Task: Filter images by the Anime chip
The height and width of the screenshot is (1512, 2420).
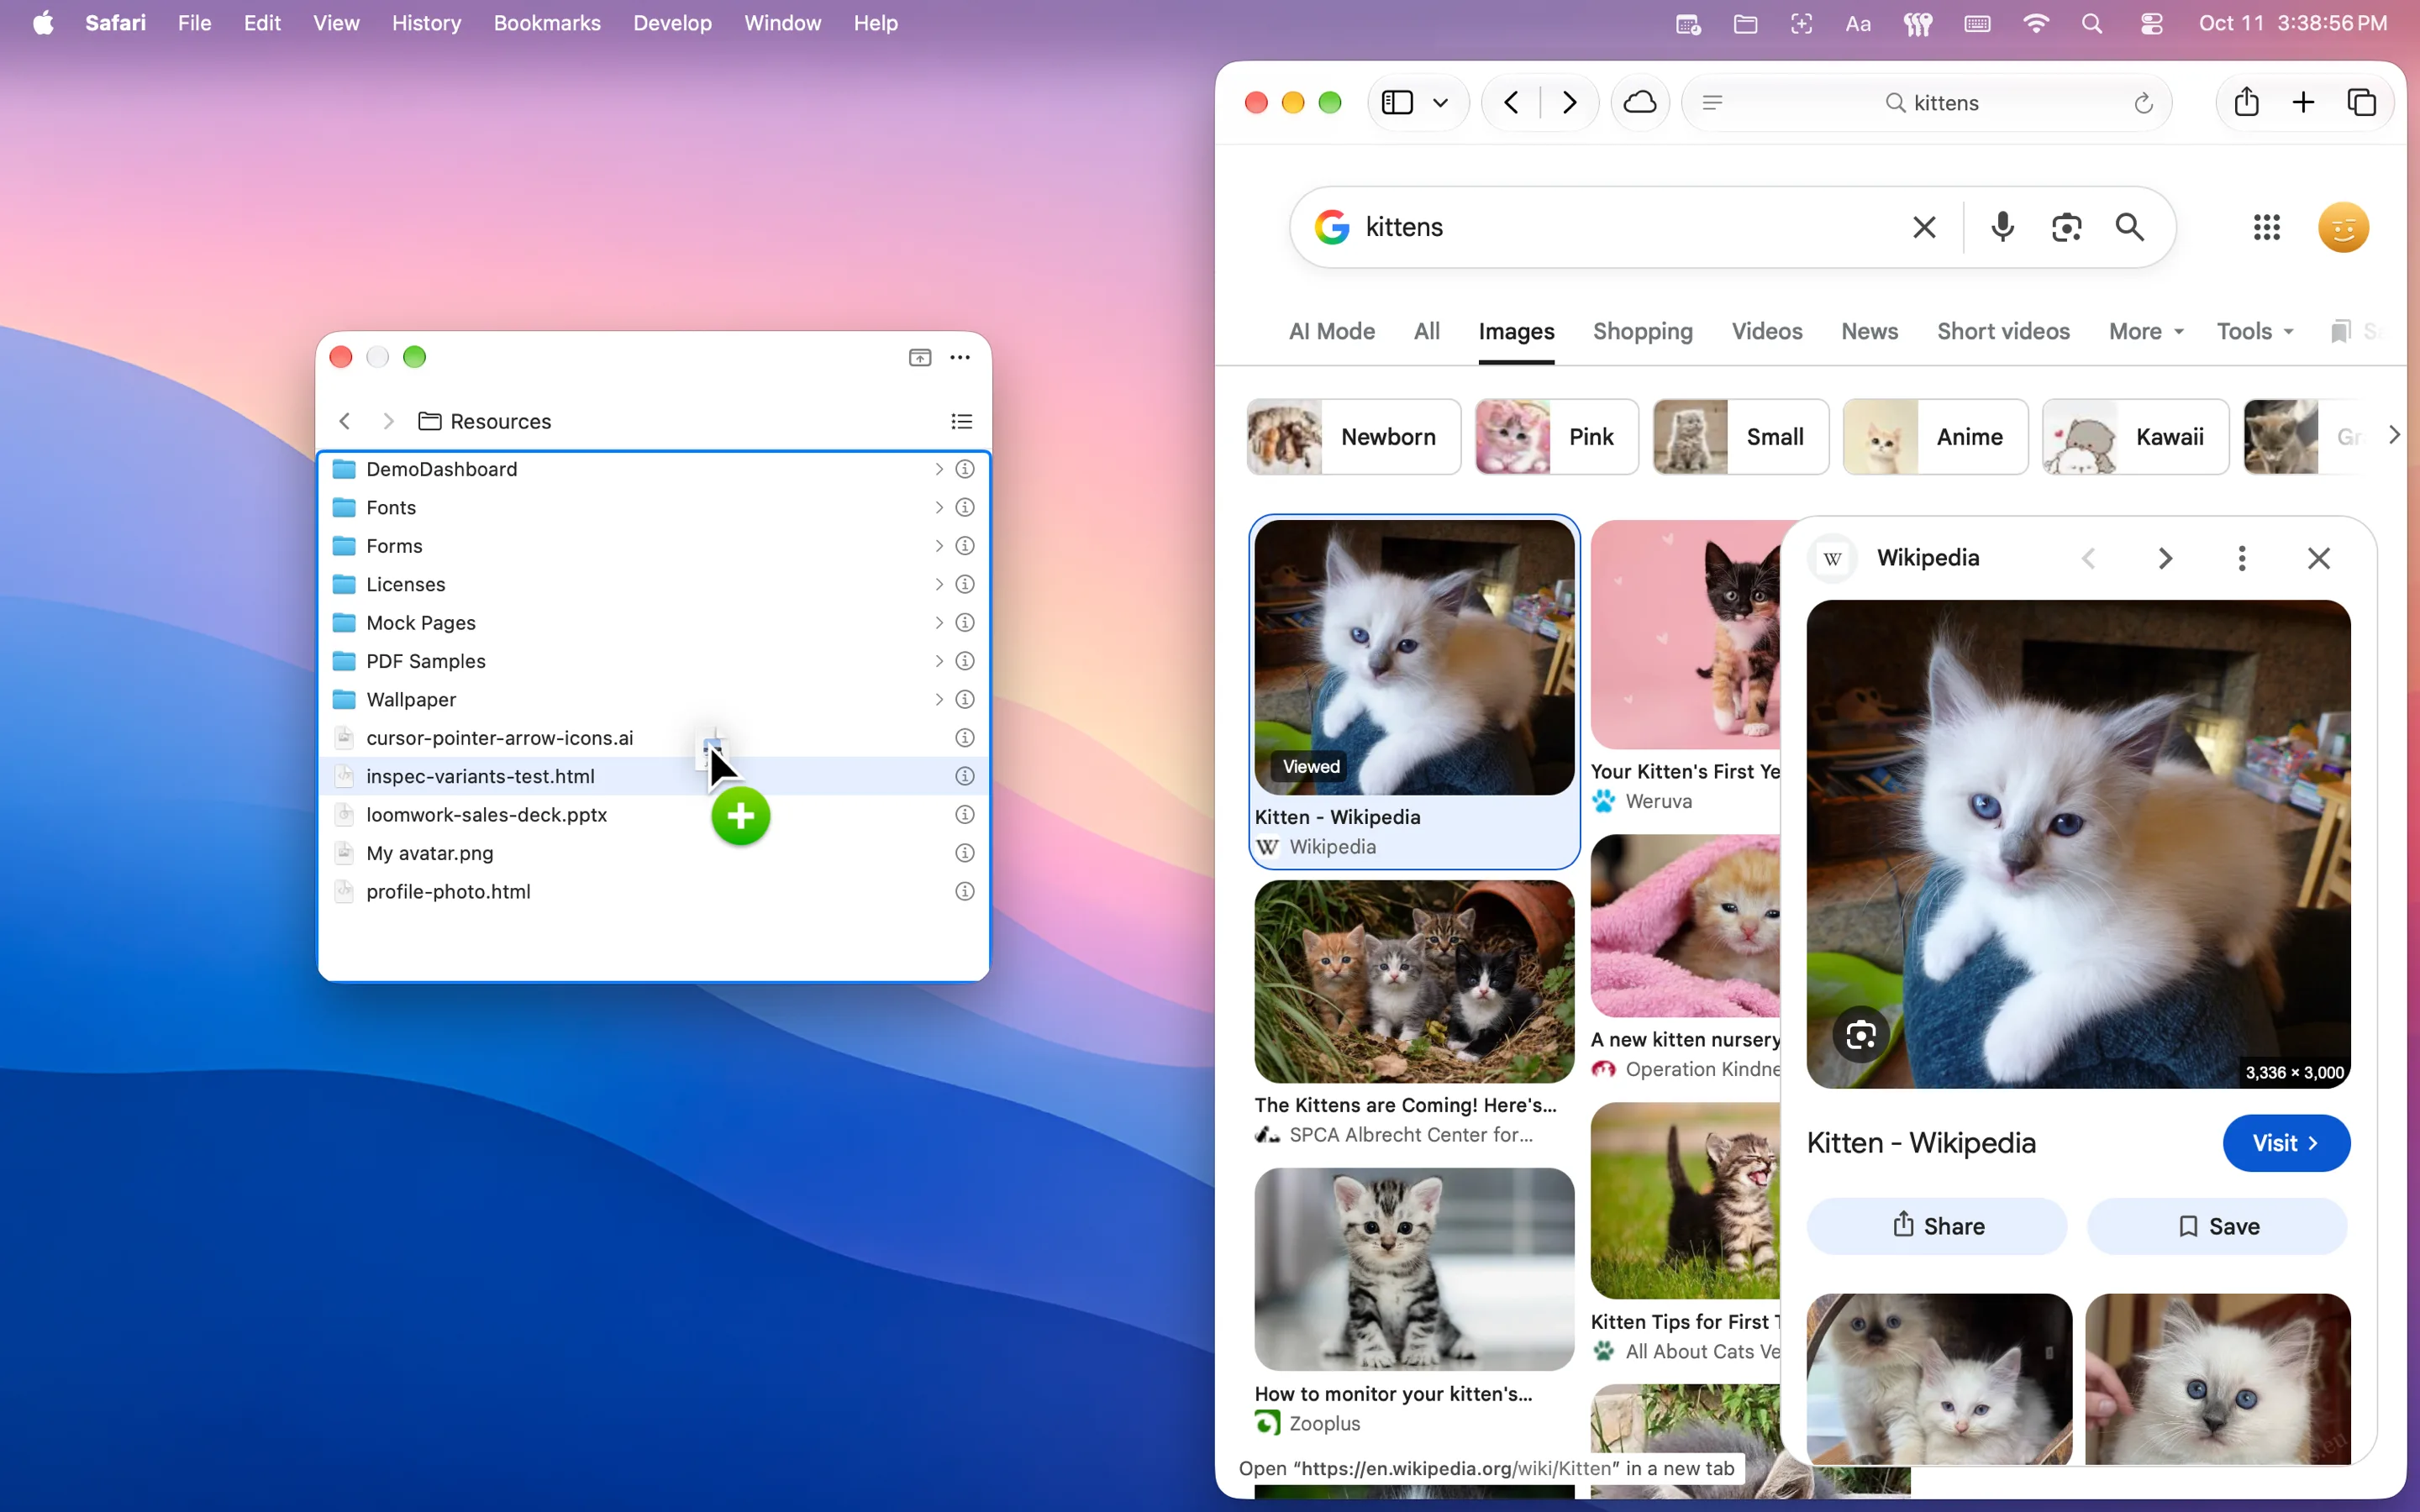Action: (1934, 436)
